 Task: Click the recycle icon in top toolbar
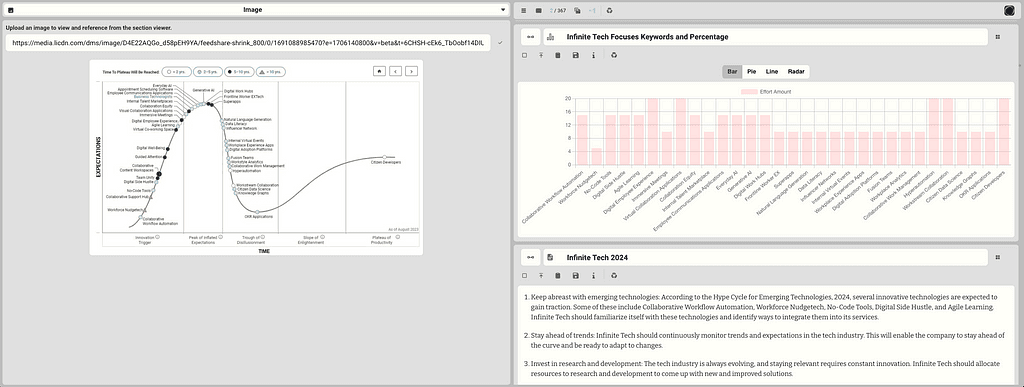click(x=609, y=10)
